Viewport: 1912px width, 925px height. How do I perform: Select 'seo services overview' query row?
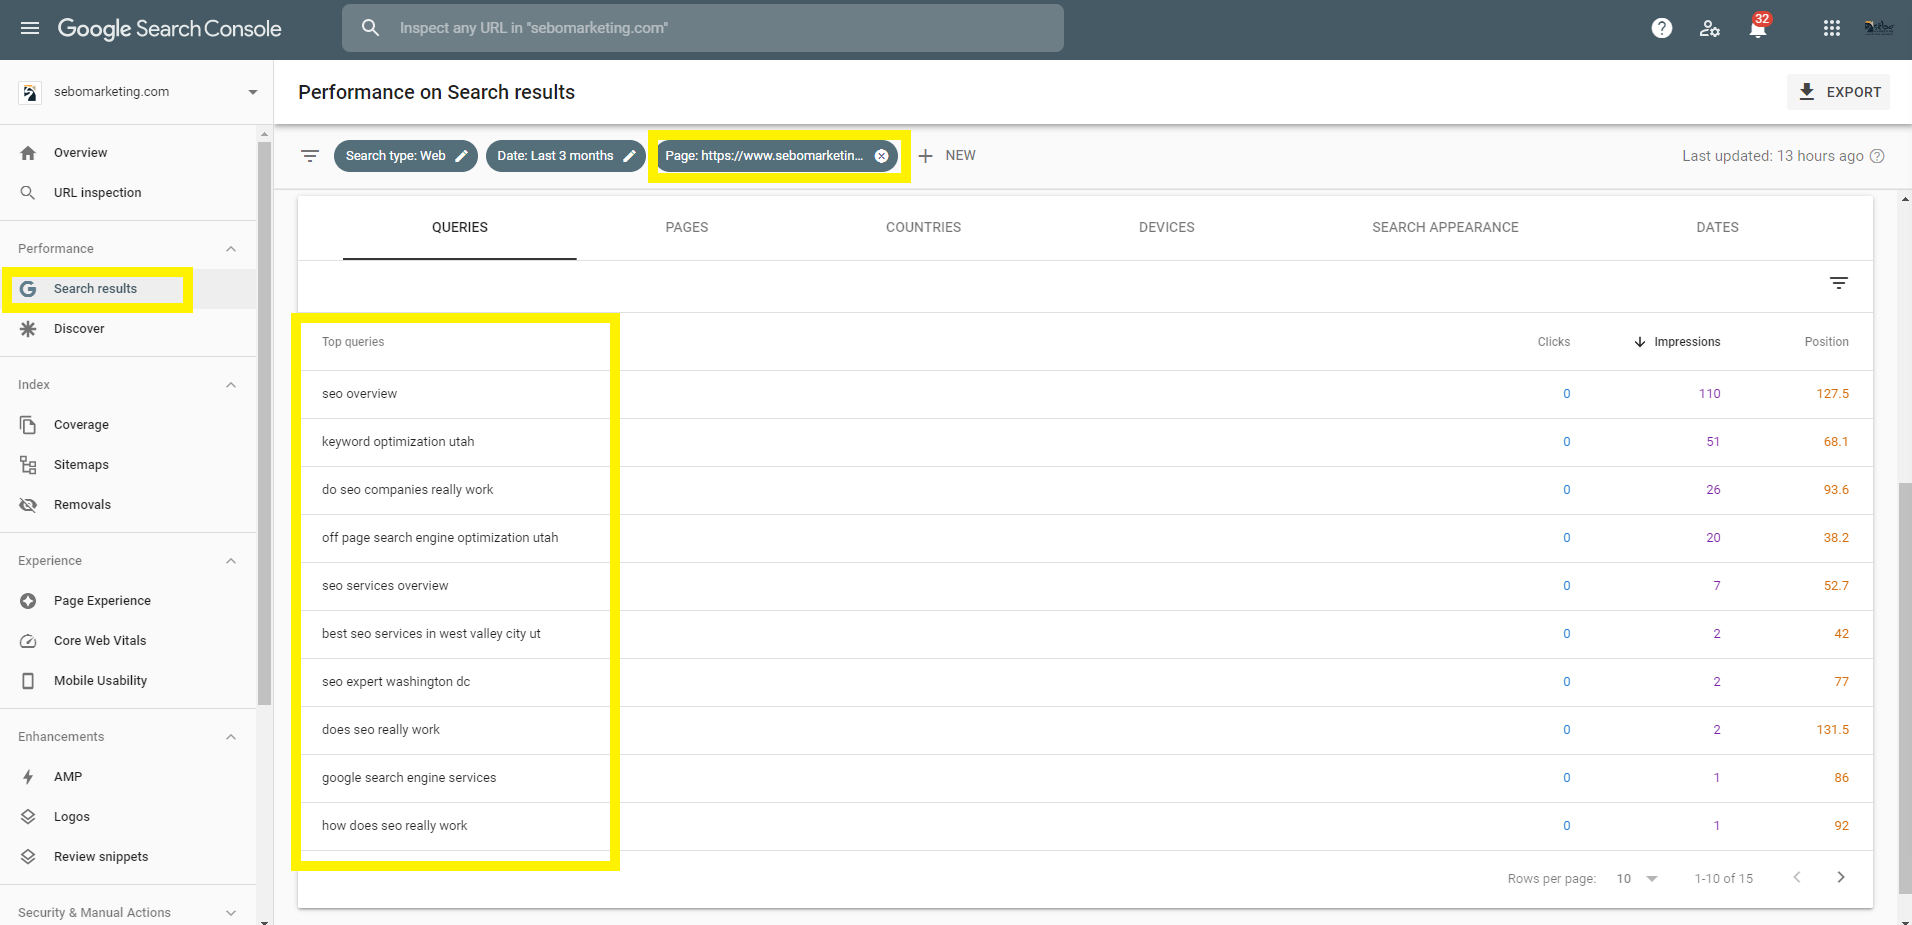1085,586
